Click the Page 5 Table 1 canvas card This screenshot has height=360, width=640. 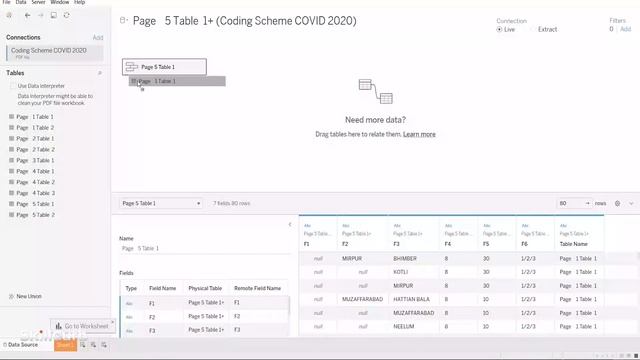tap(164, 67)
